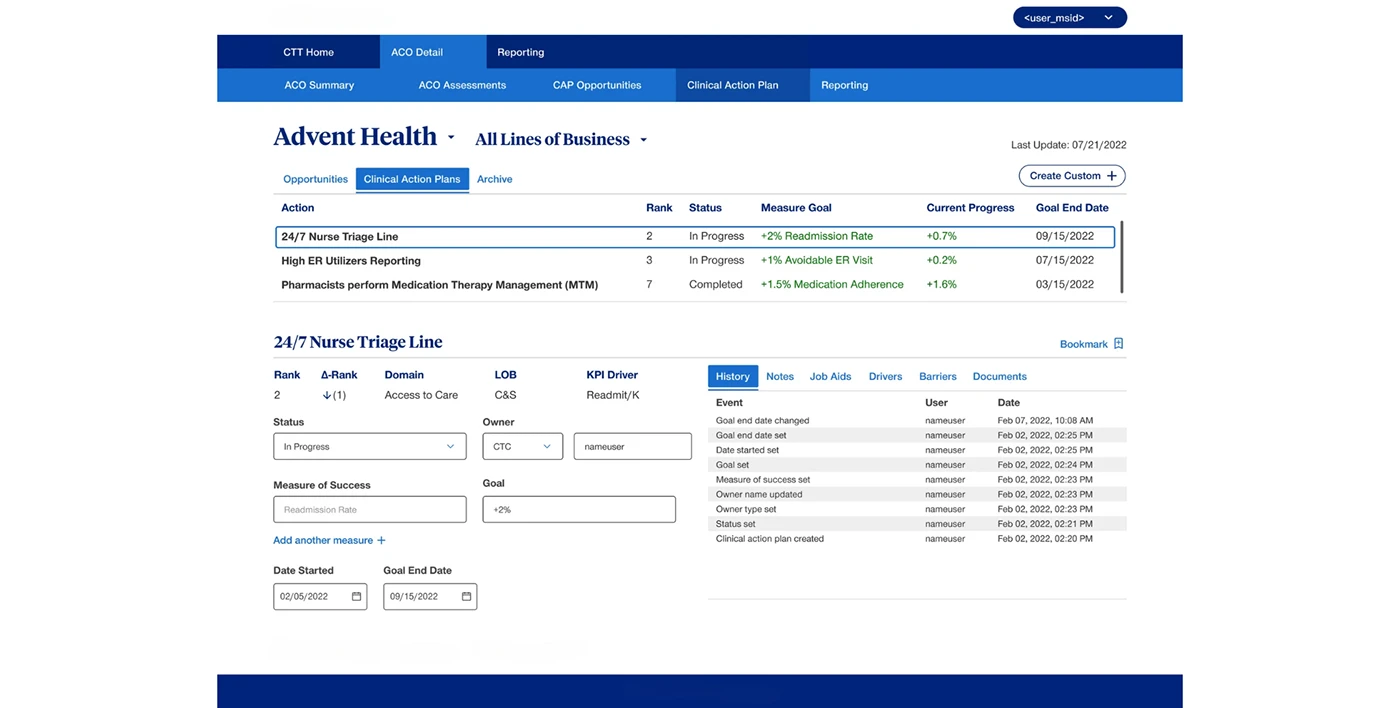Open calendar icon in Goal End Date field

pos(466,597)
